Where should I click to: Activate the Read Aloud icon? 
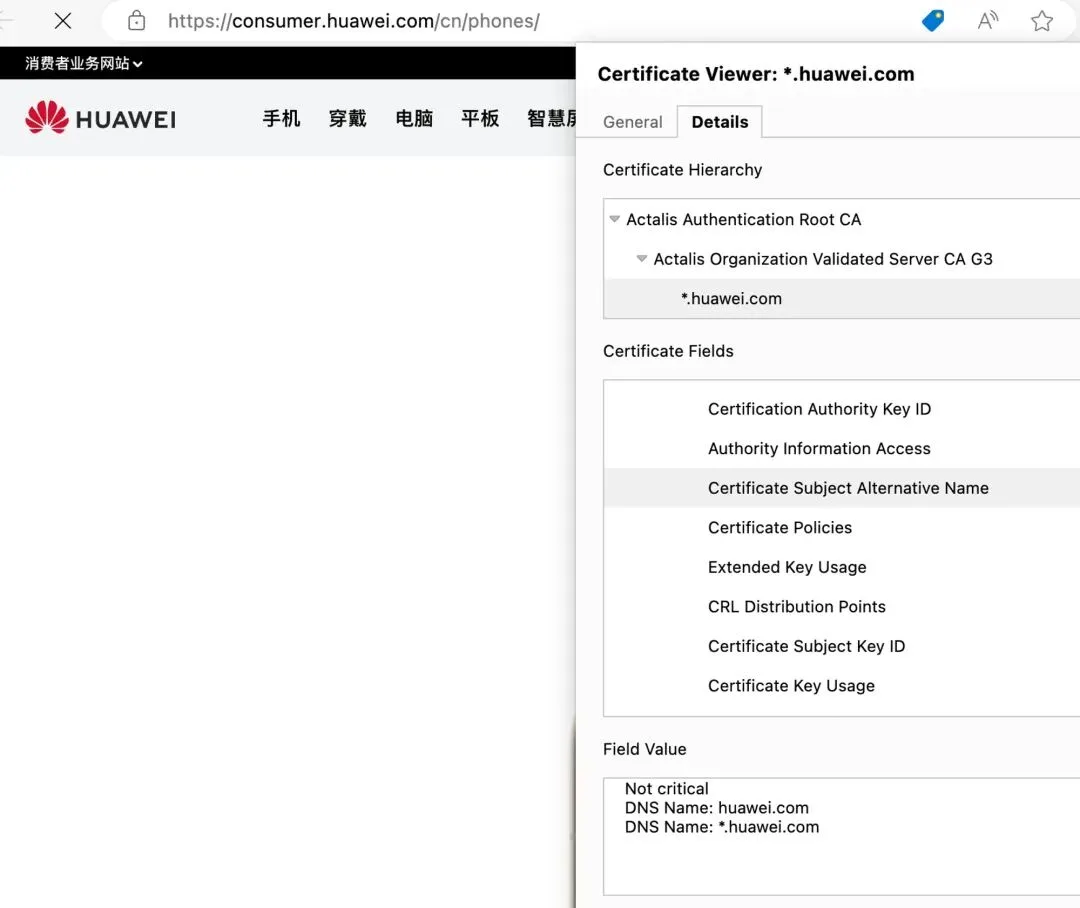[x=988, y=21]
